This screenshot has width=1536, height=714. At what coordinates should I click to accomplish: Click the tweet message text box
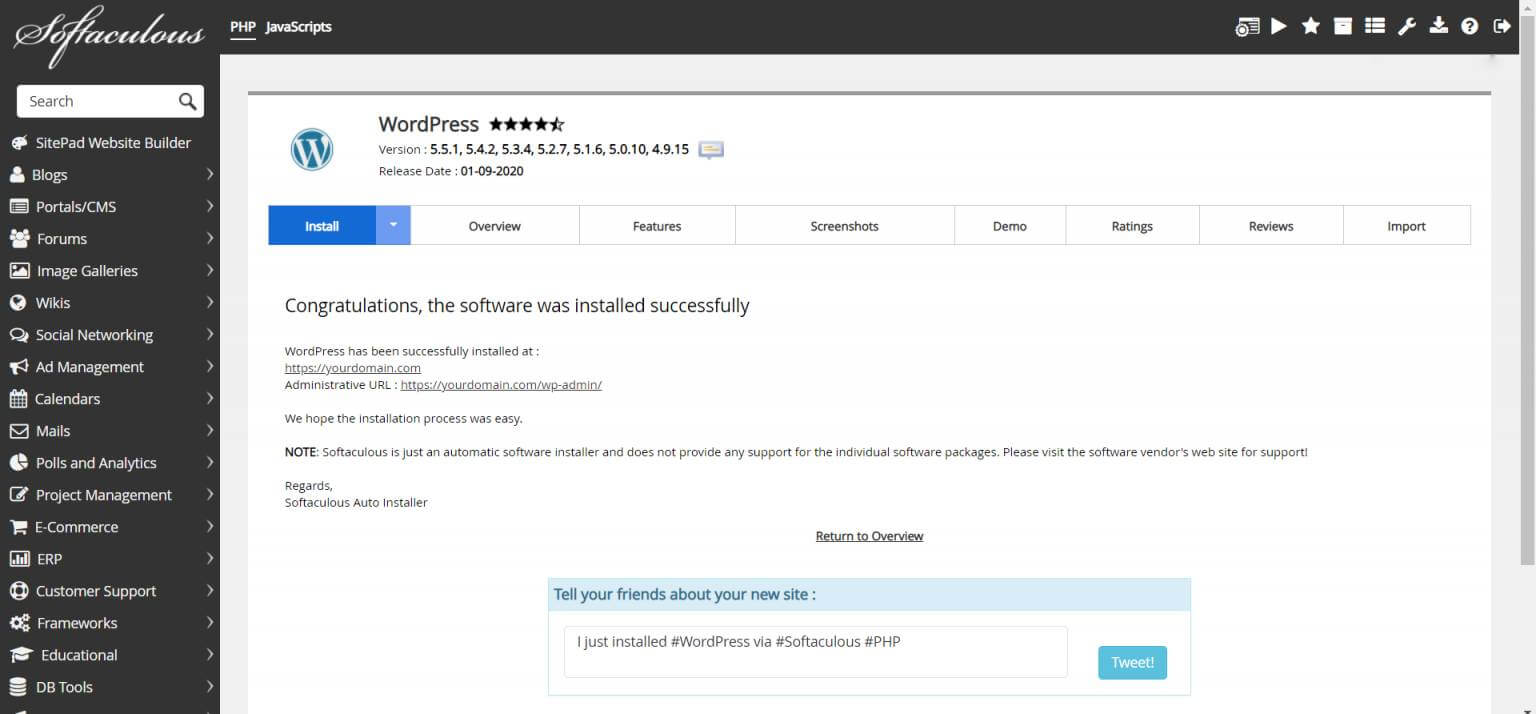(x=816, y=652)
